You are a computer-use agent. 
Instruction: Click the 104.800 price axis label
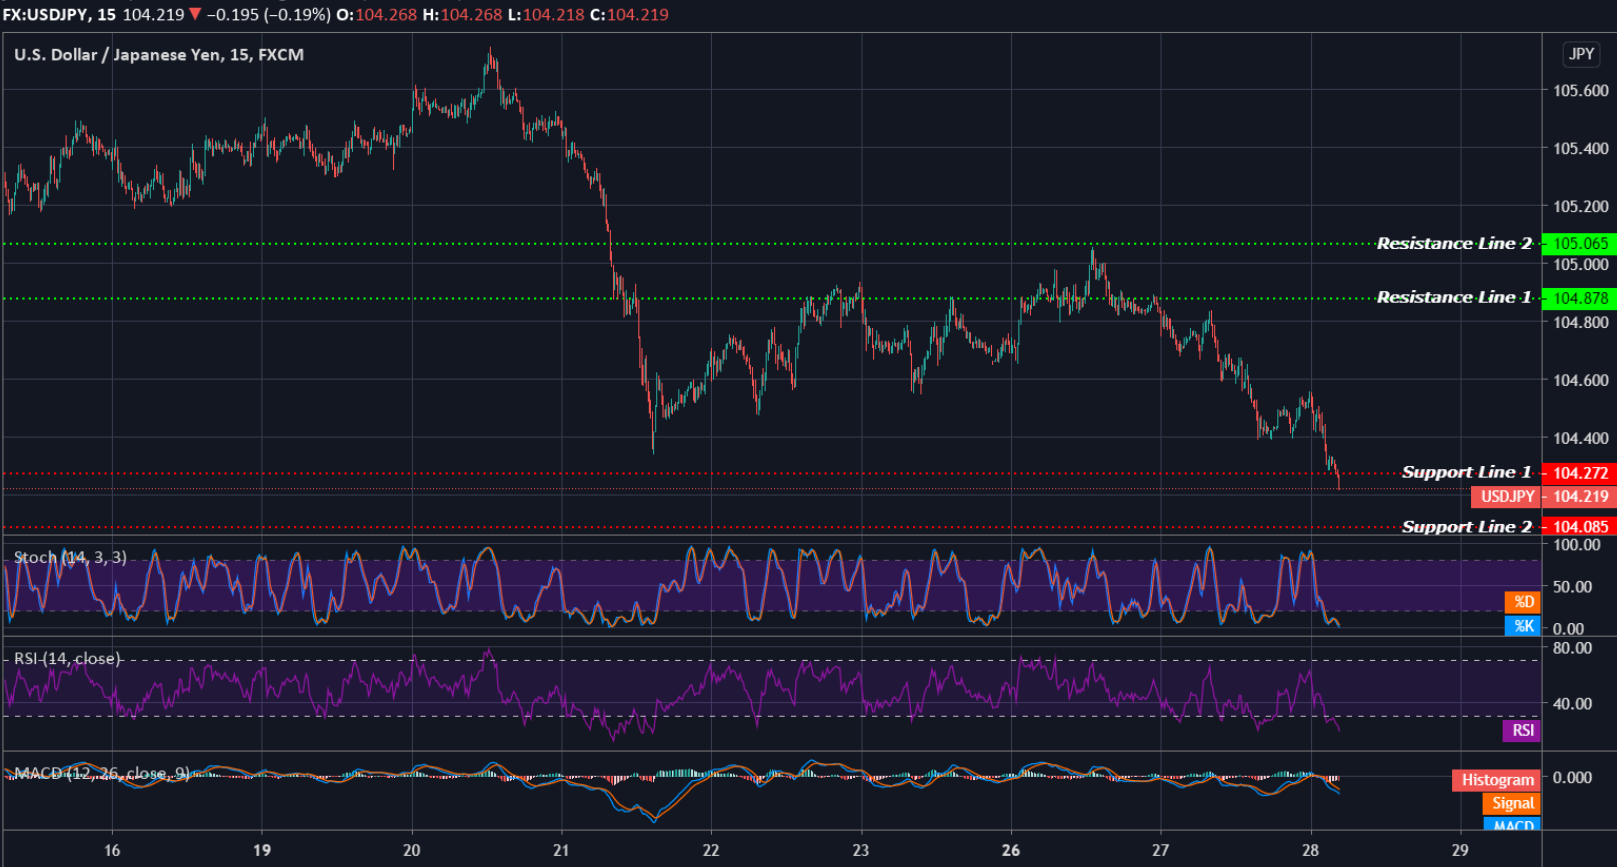point(1581,322)
